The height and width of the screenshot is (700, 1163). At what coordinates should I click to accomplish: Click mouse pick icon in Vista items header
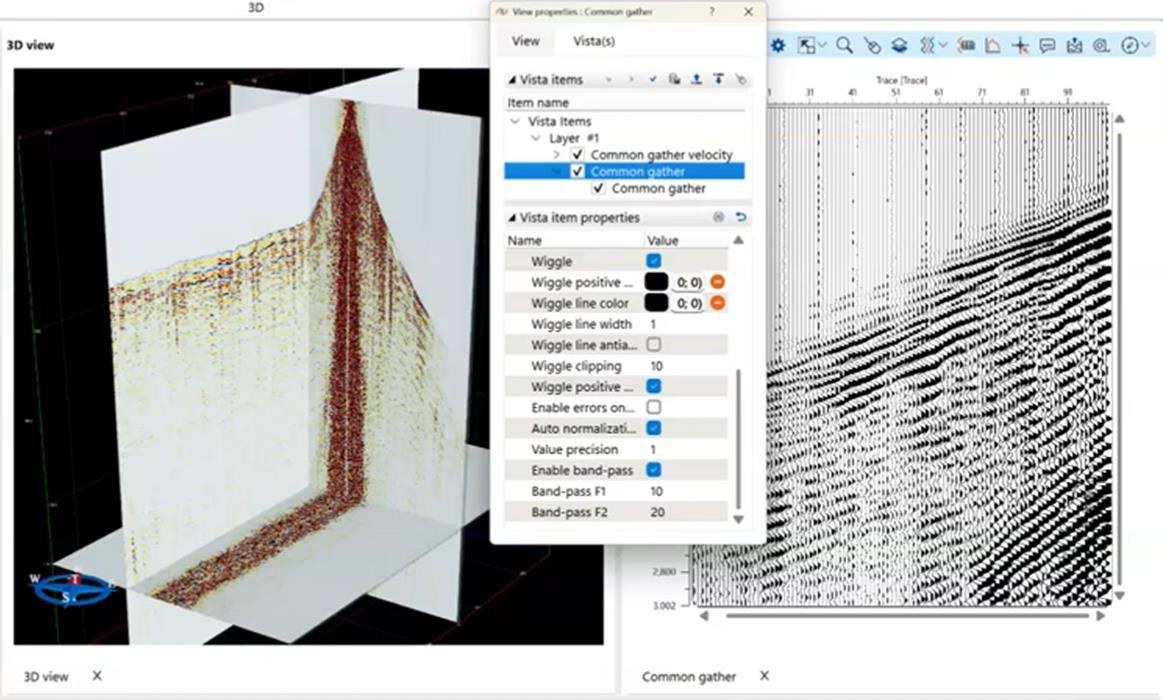coord(740,79)
